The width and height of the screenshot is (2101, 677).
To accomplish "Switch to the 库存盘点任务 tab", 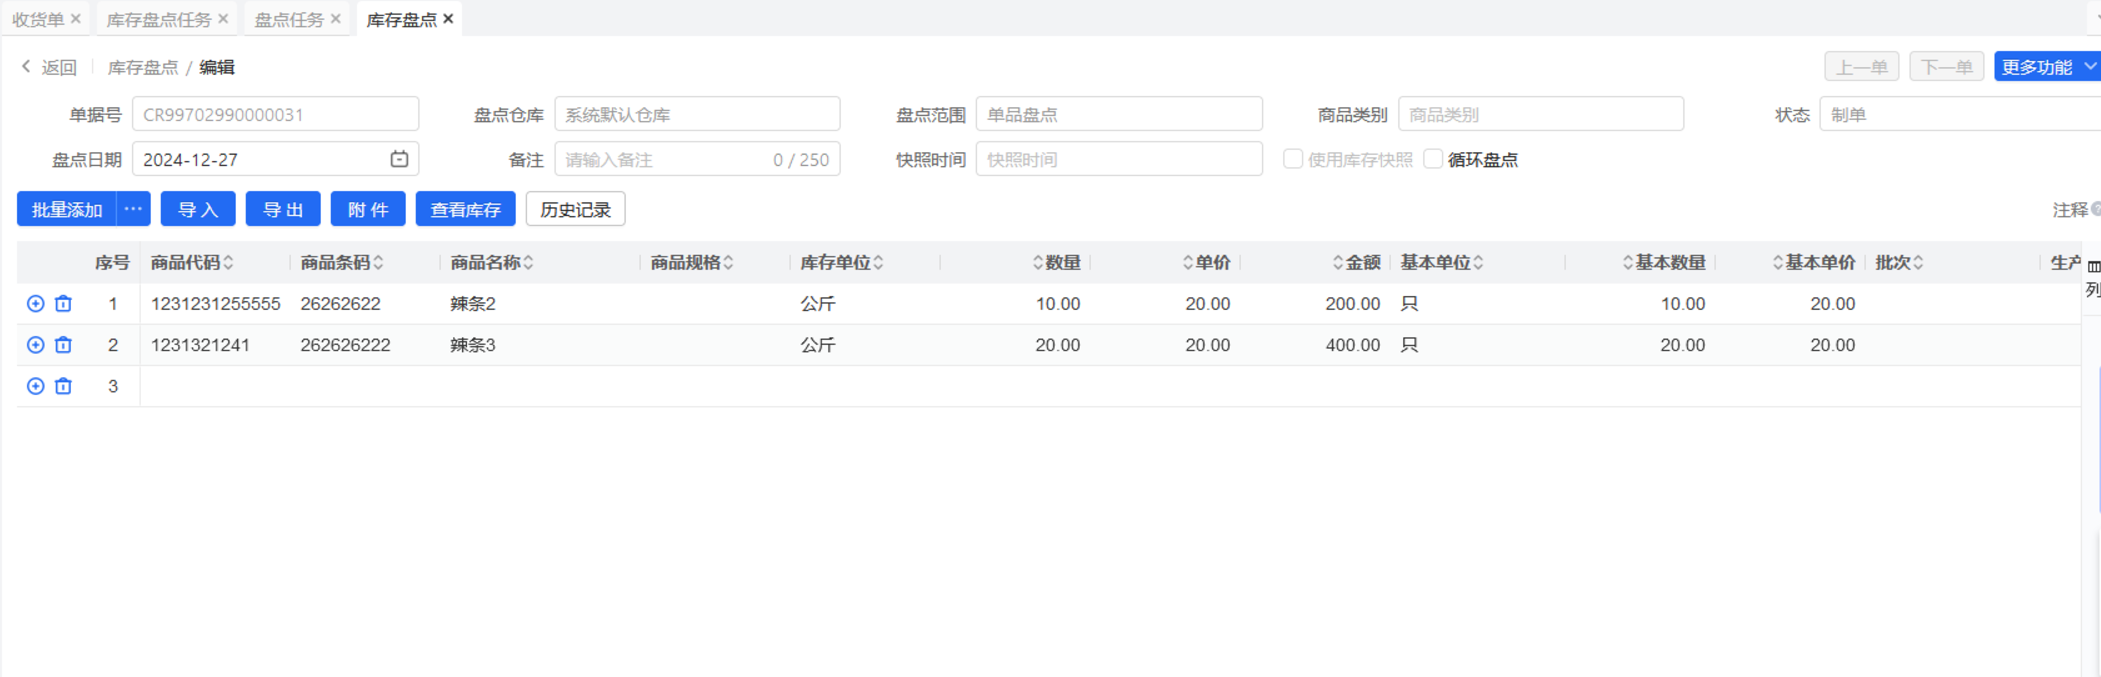I will [x=159, y=19].
